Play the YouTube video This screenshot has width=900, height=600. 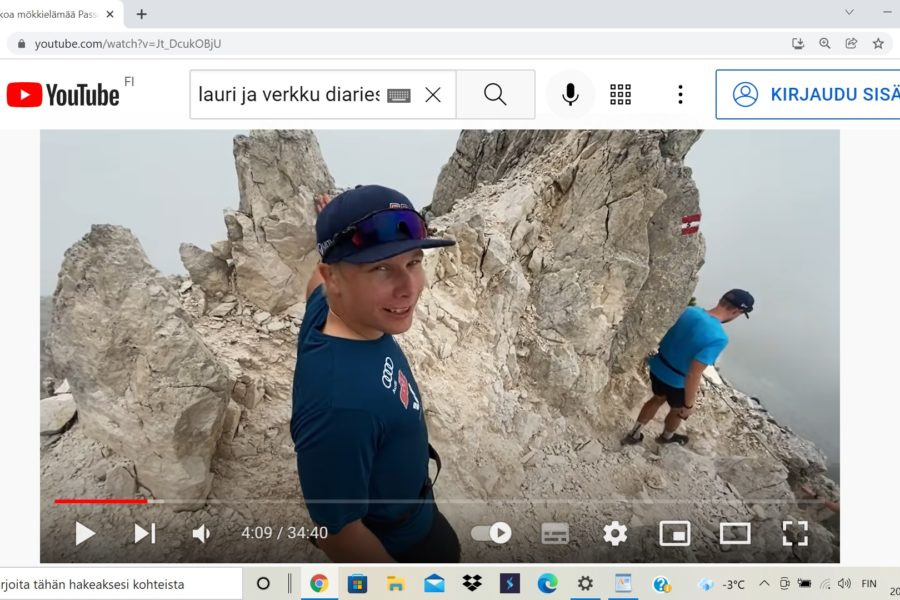[85, 533]
